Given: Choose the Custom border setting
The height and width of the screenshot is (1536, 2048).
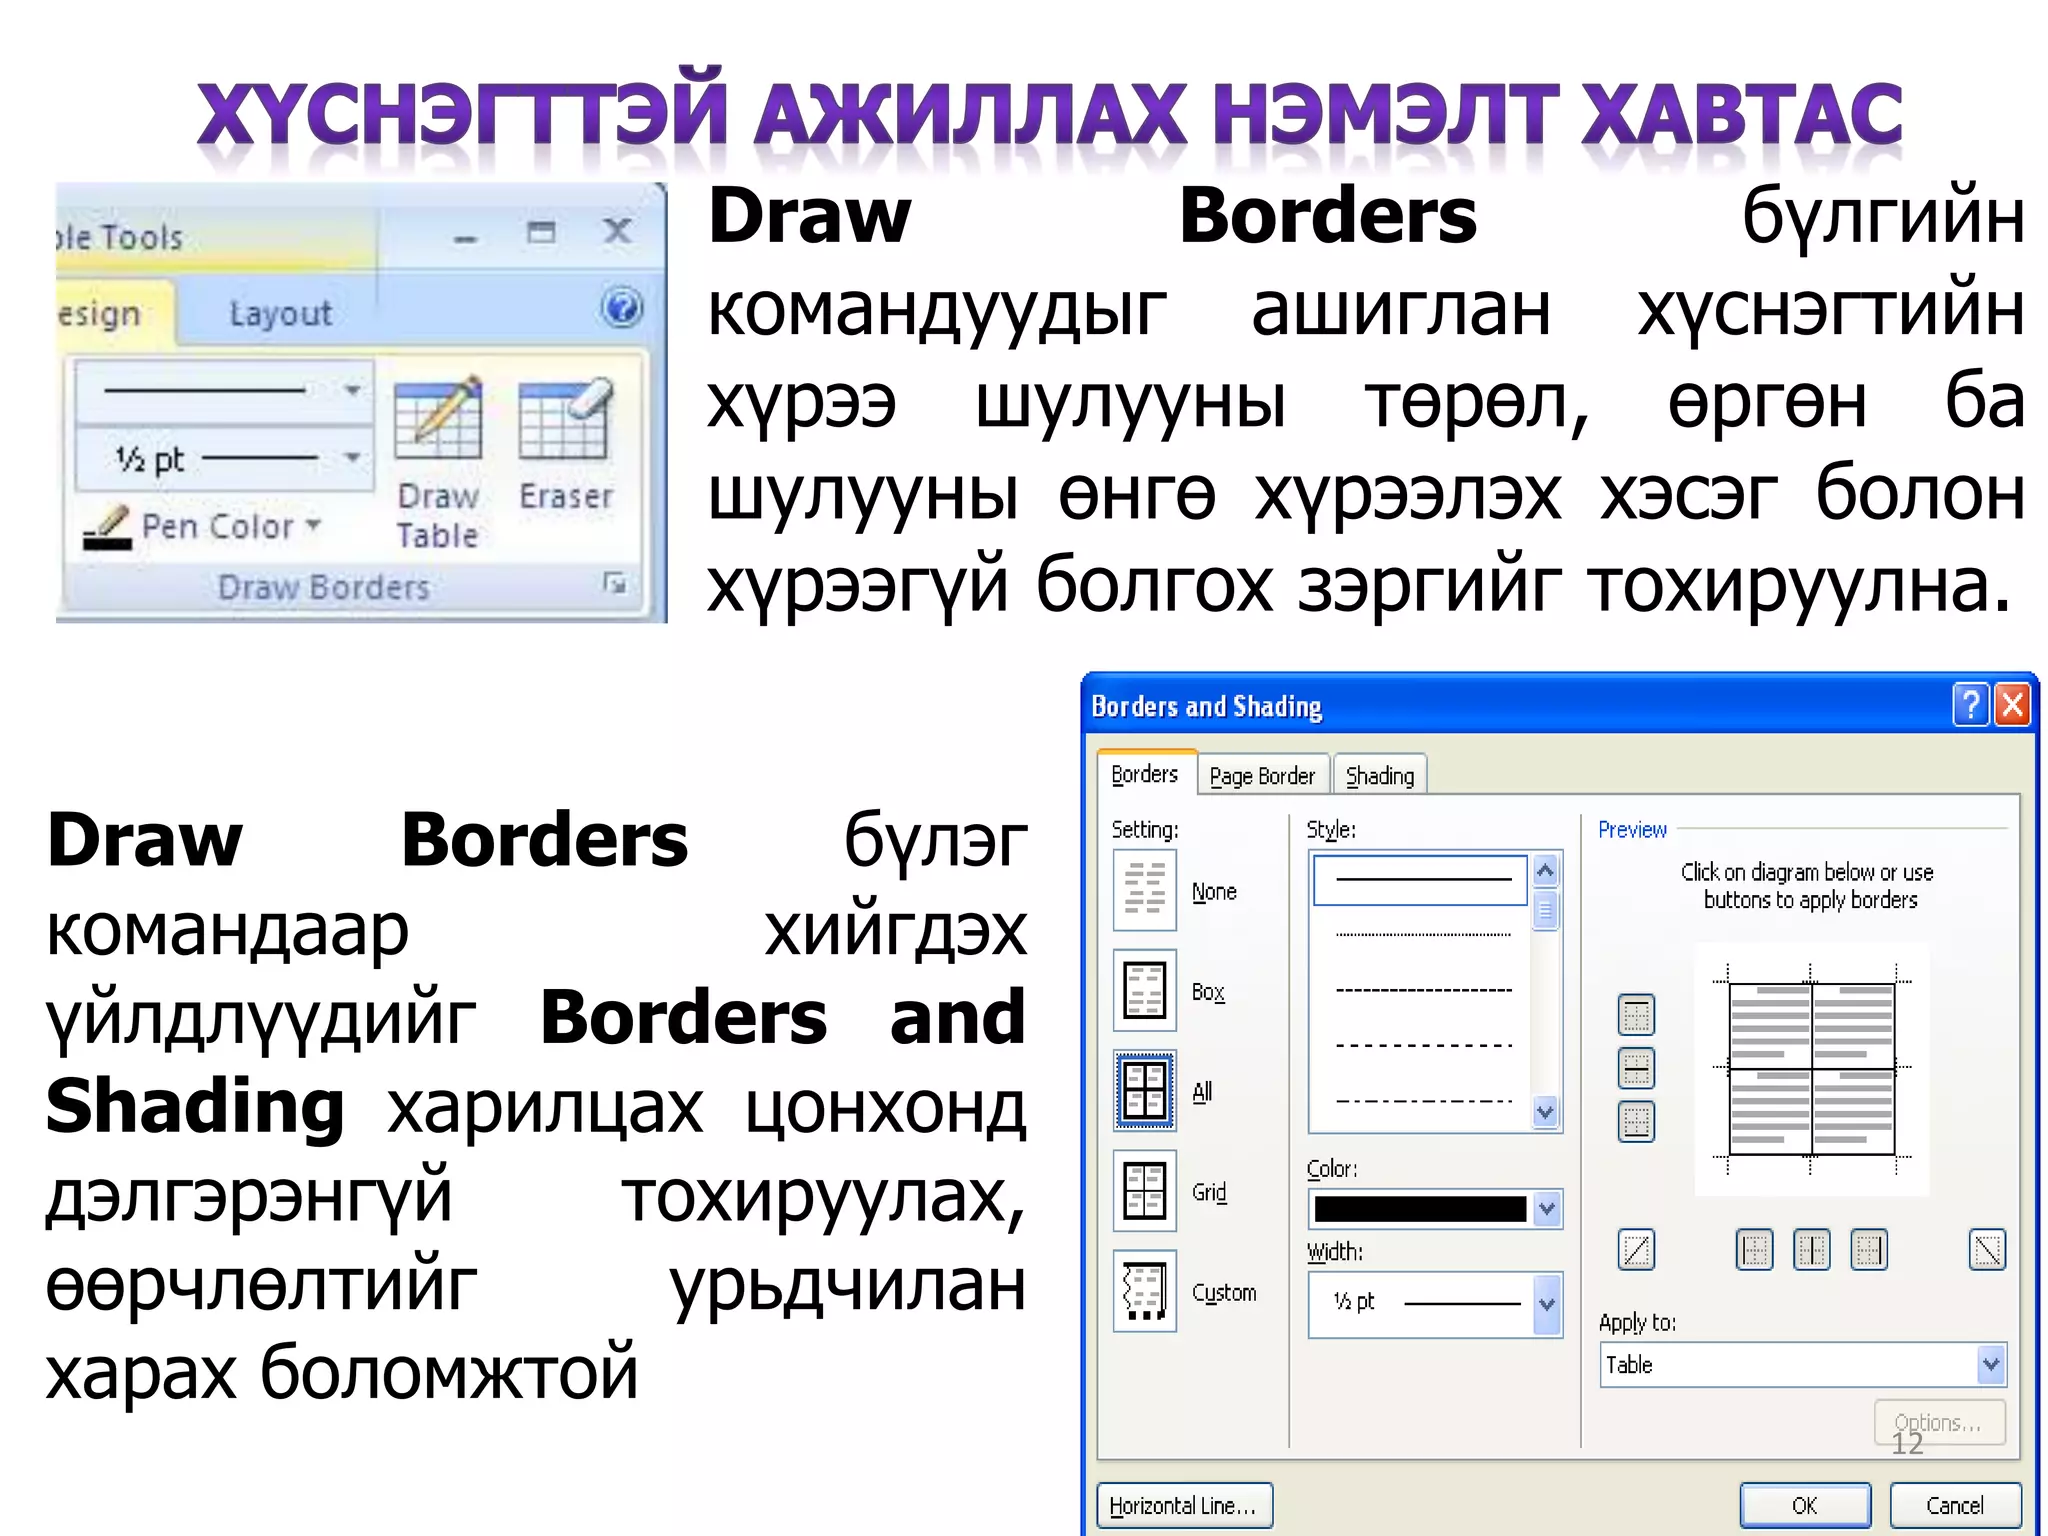Looking at the screenshot, I should [x=1145, y=1291].
